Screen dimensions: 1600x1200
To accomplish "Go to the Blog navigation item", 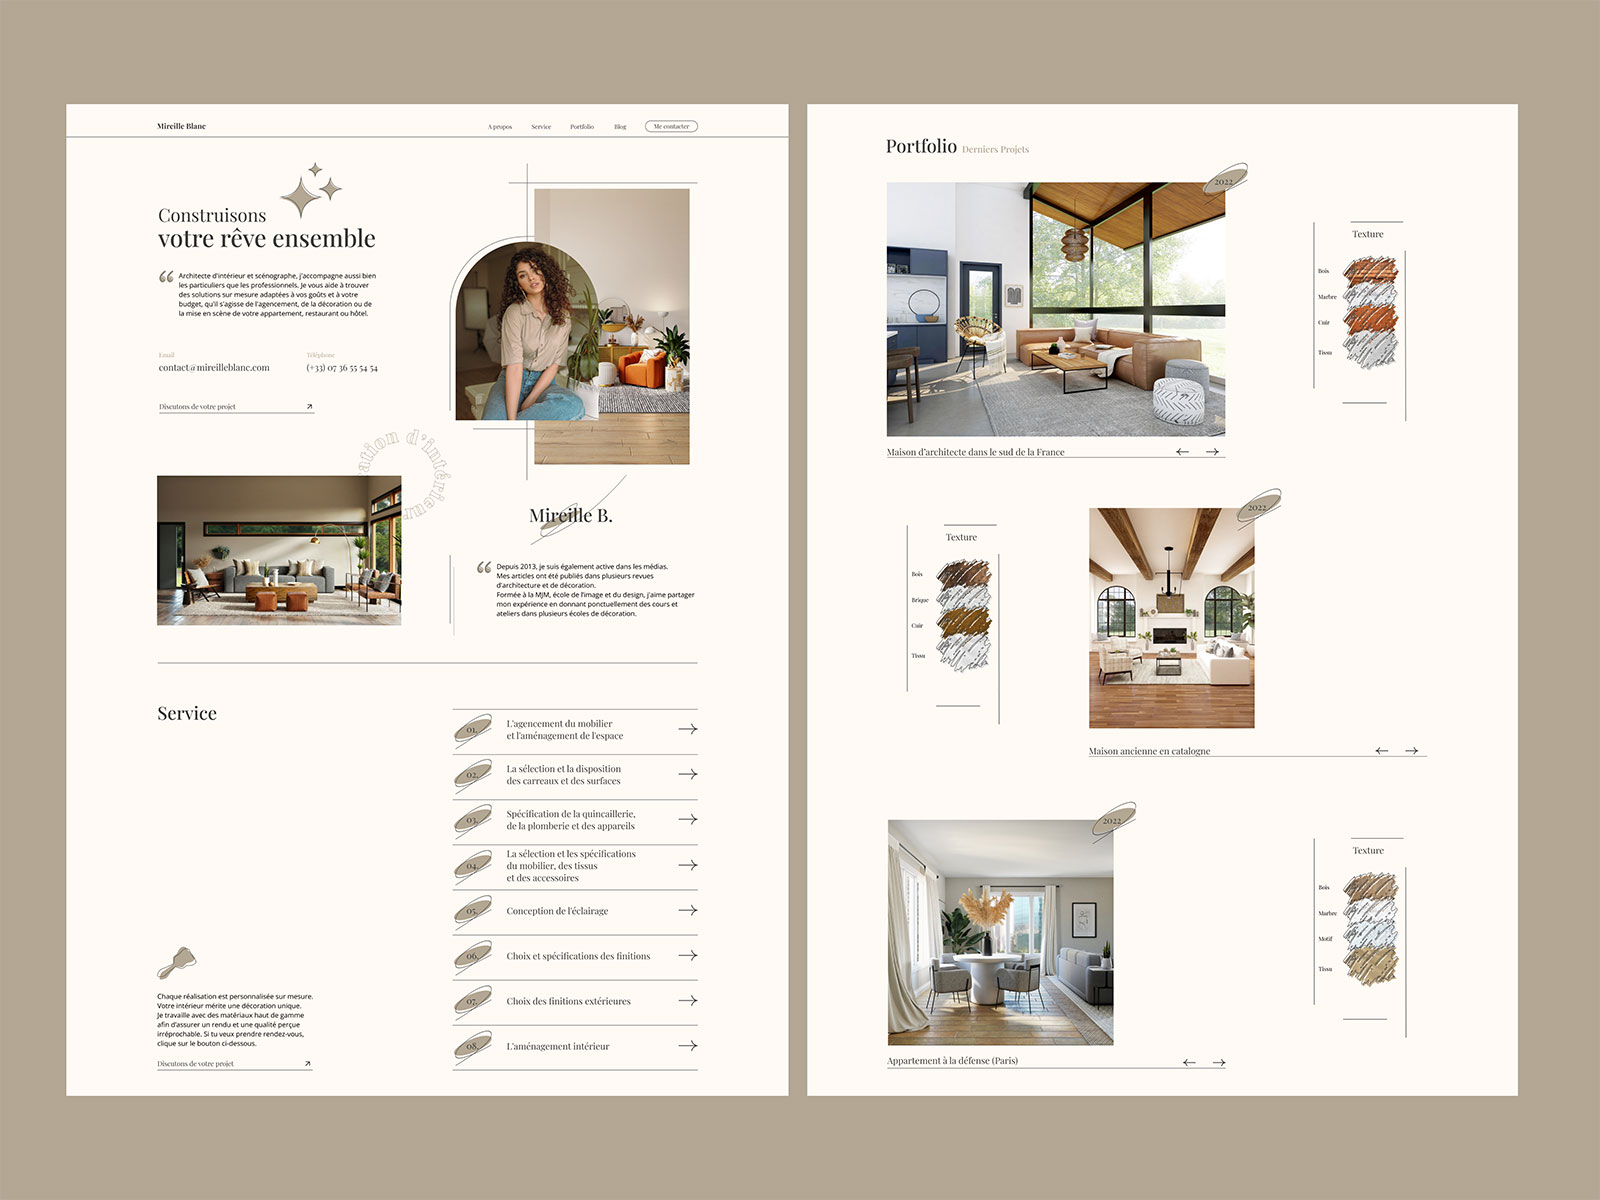I will click(620, 127).
